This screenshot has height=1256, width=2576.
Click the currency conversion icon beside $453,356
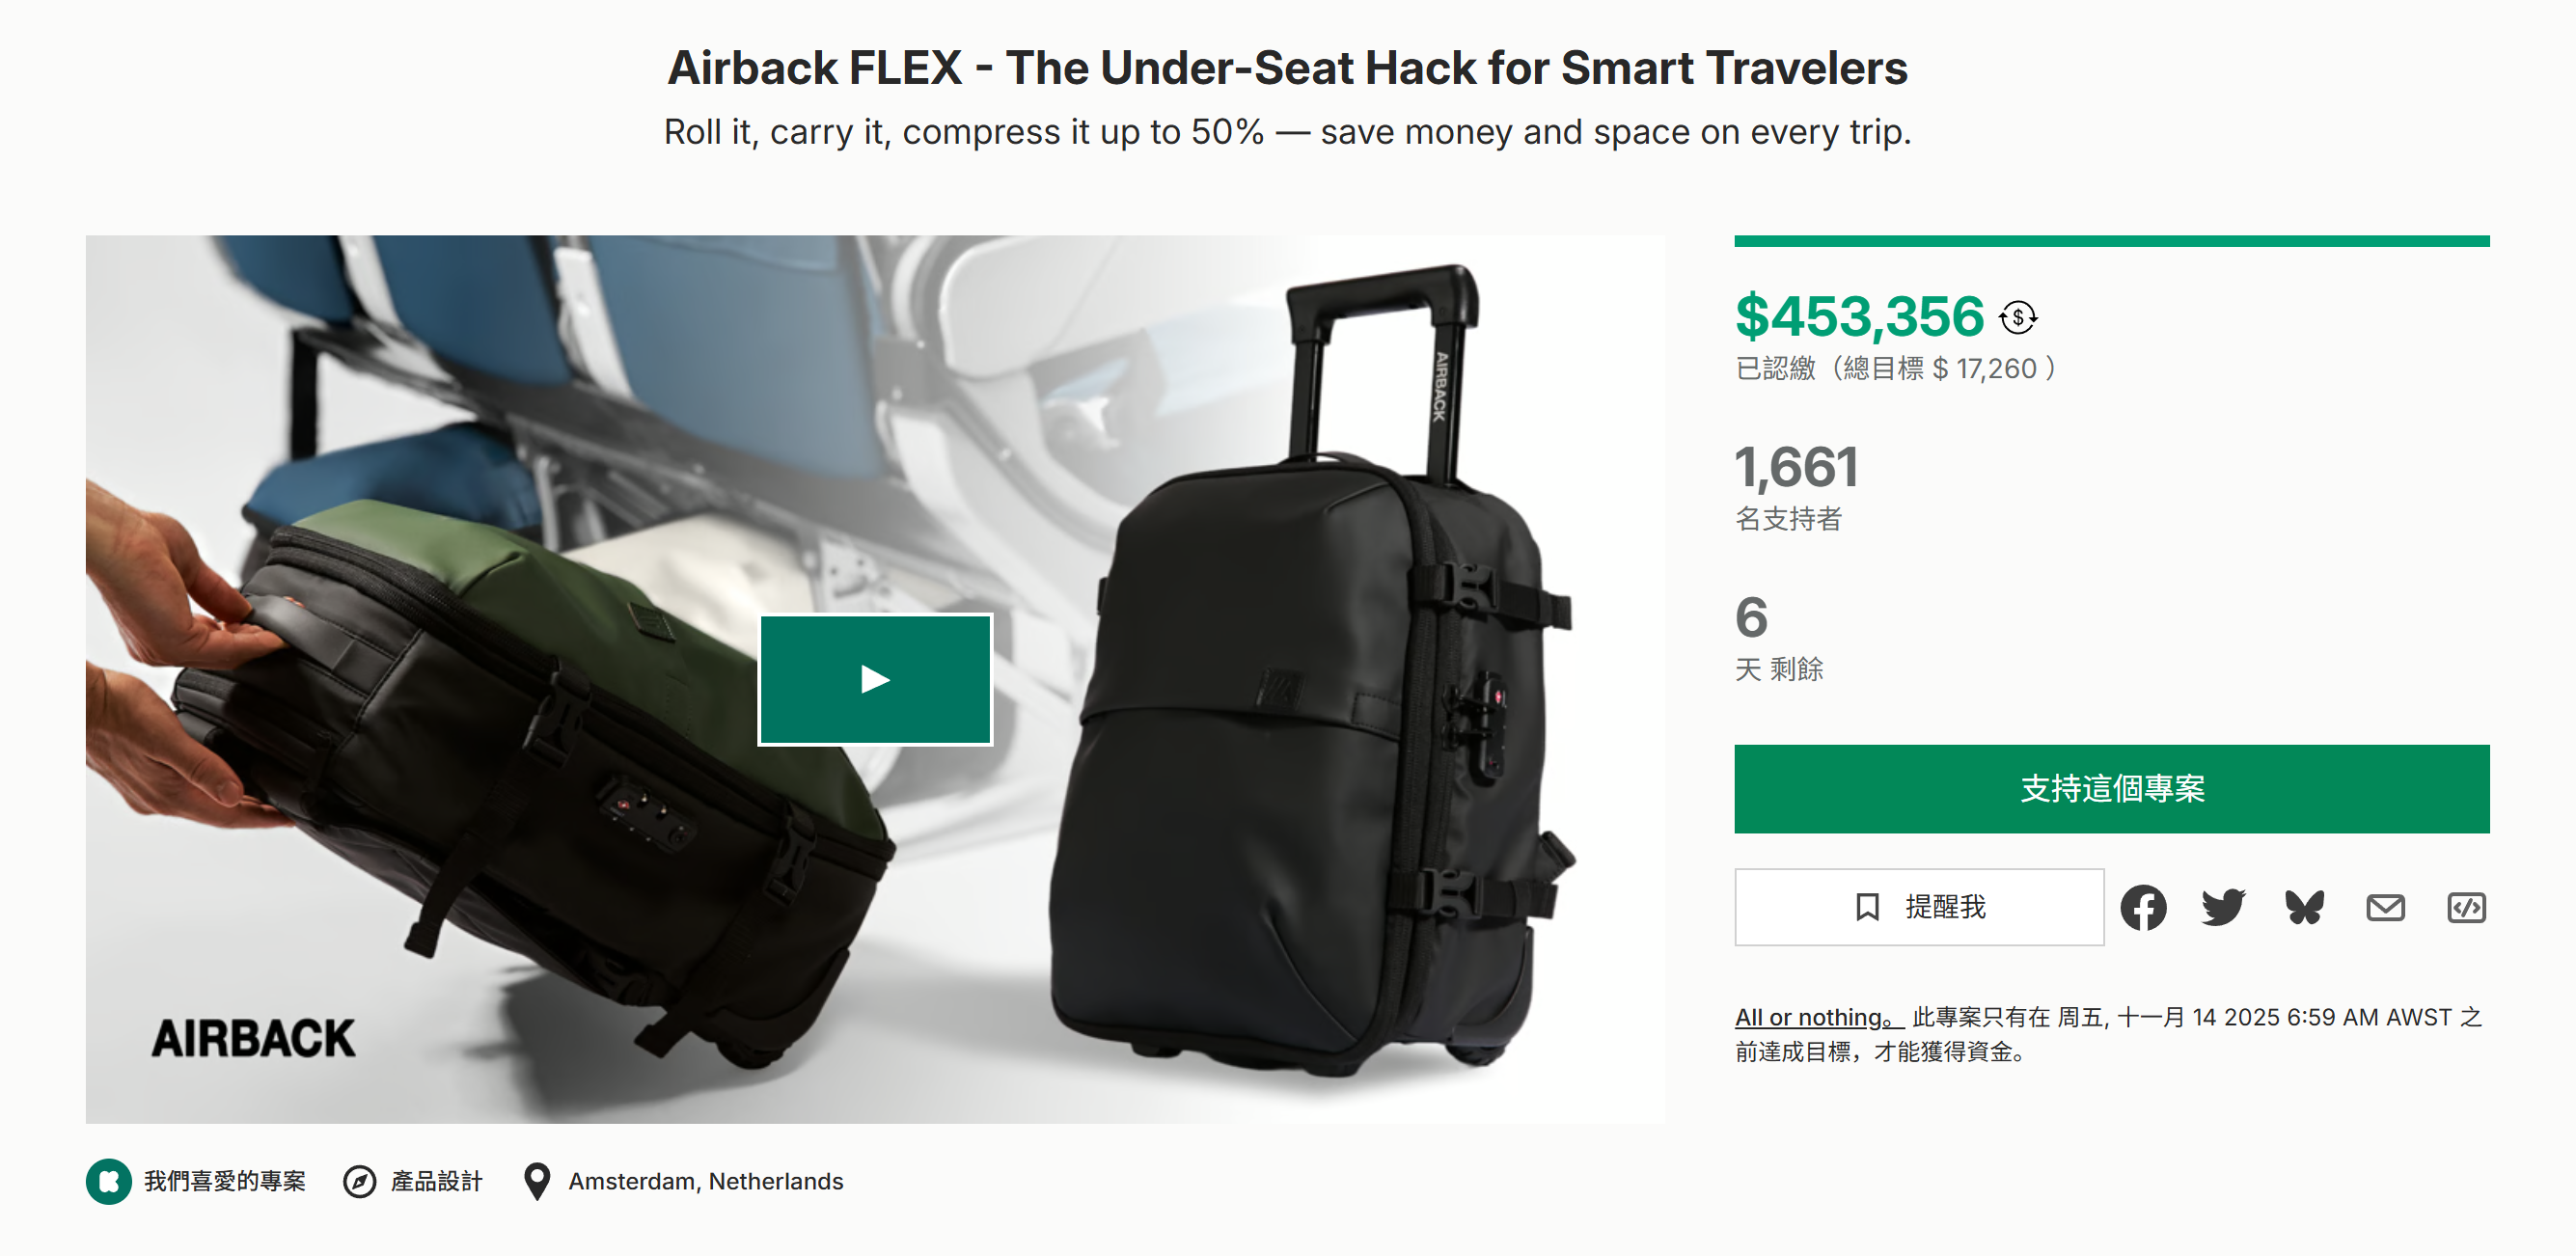pos(2018,318)
